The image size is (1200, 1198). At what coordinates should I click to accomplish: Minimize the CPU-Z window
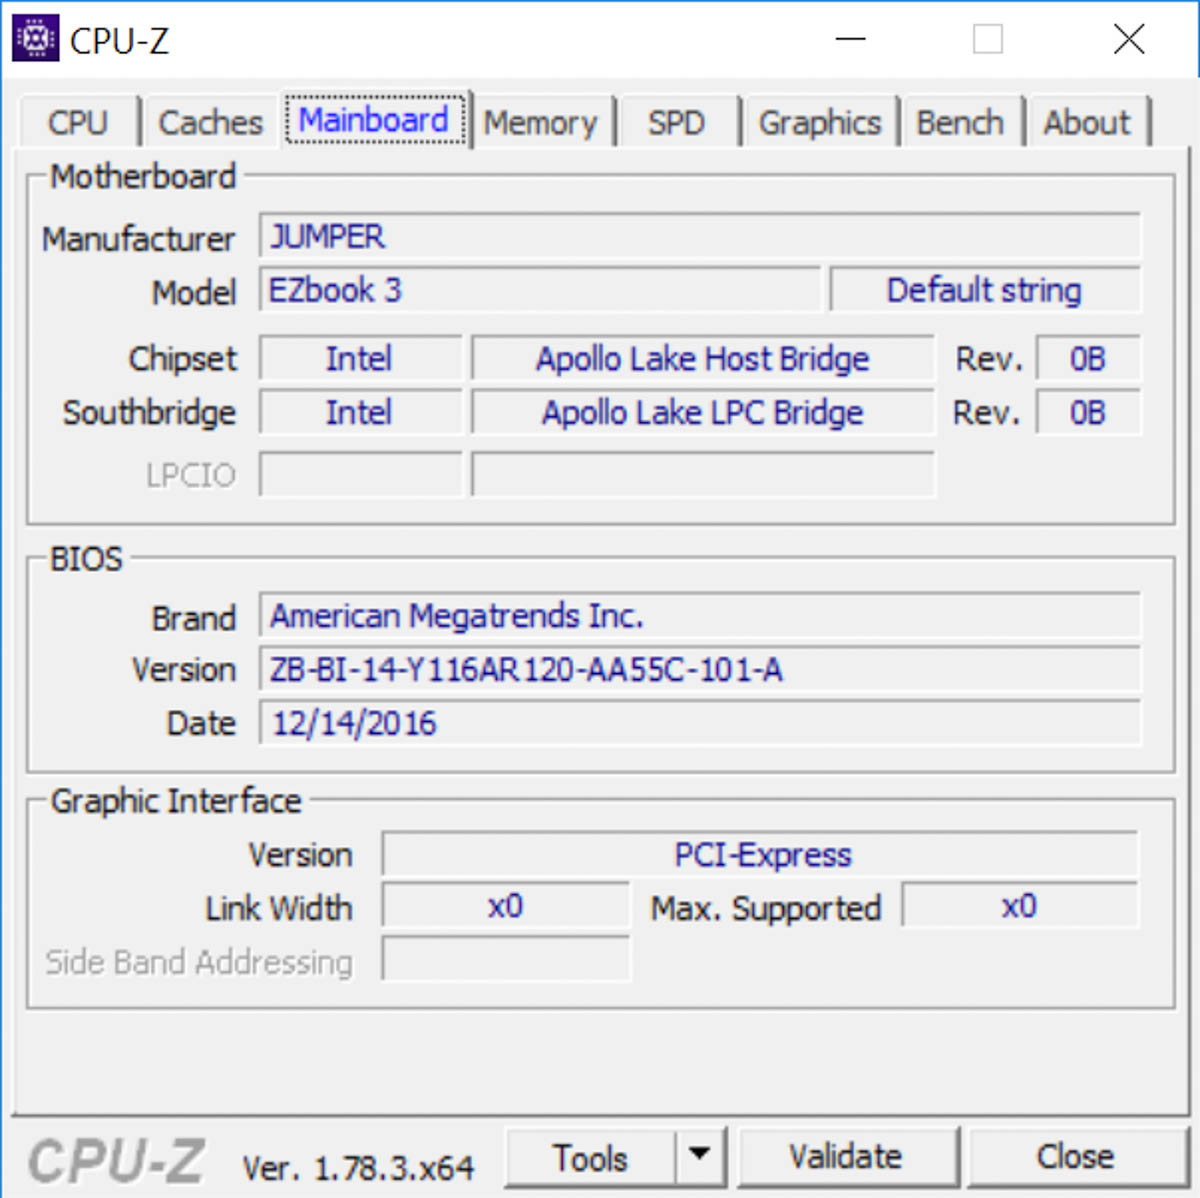(851, 39)
